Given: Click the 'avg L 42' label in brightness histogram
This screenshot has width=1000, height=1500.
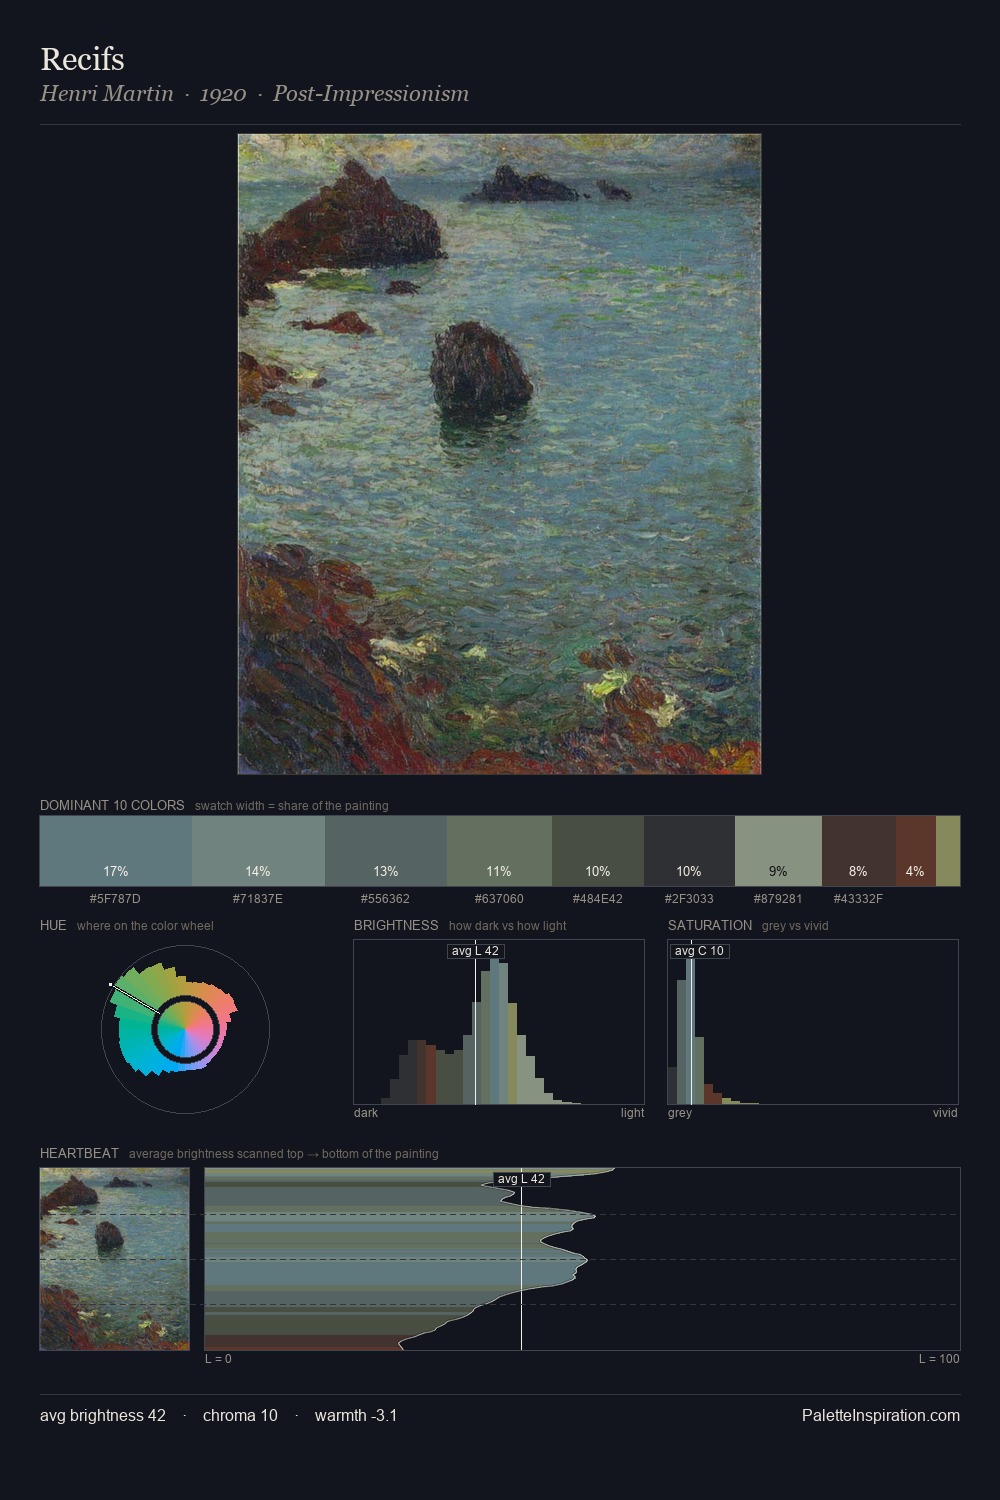Looking at the screenshot, I should (x=475, y=951).
